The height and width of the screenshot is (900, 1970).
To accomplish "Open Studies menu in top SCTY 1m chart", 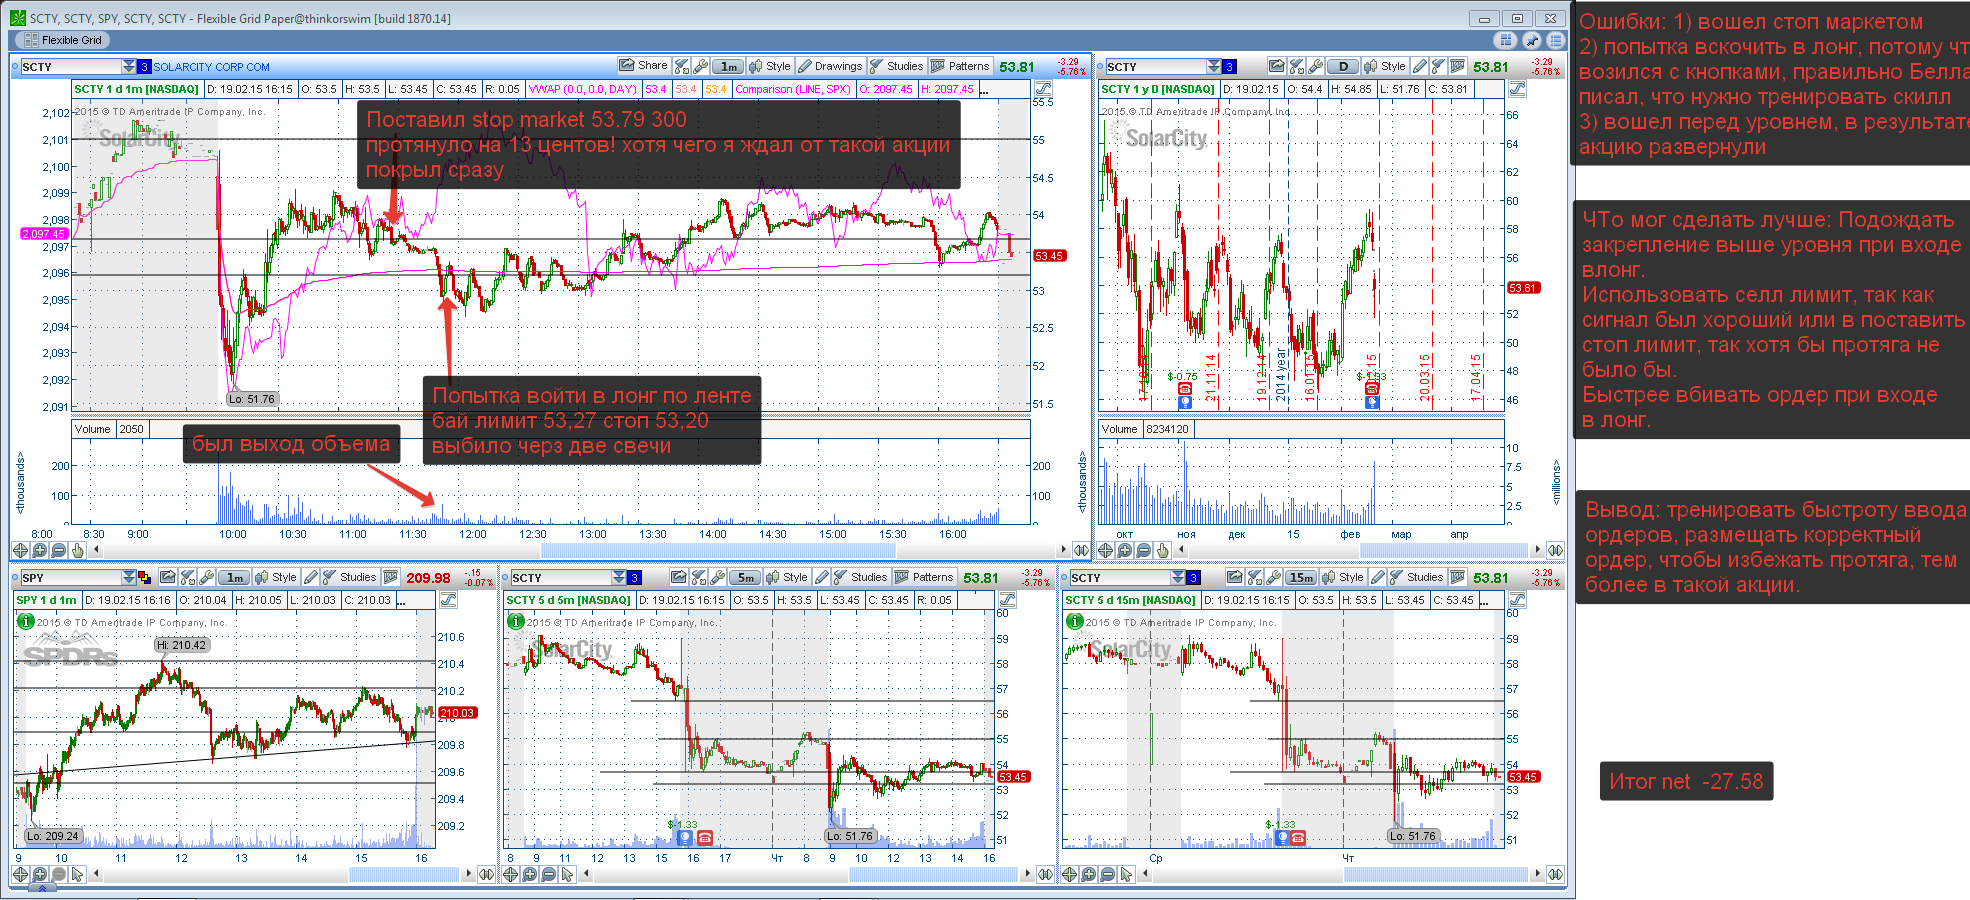I will click(x=896, y=66).
